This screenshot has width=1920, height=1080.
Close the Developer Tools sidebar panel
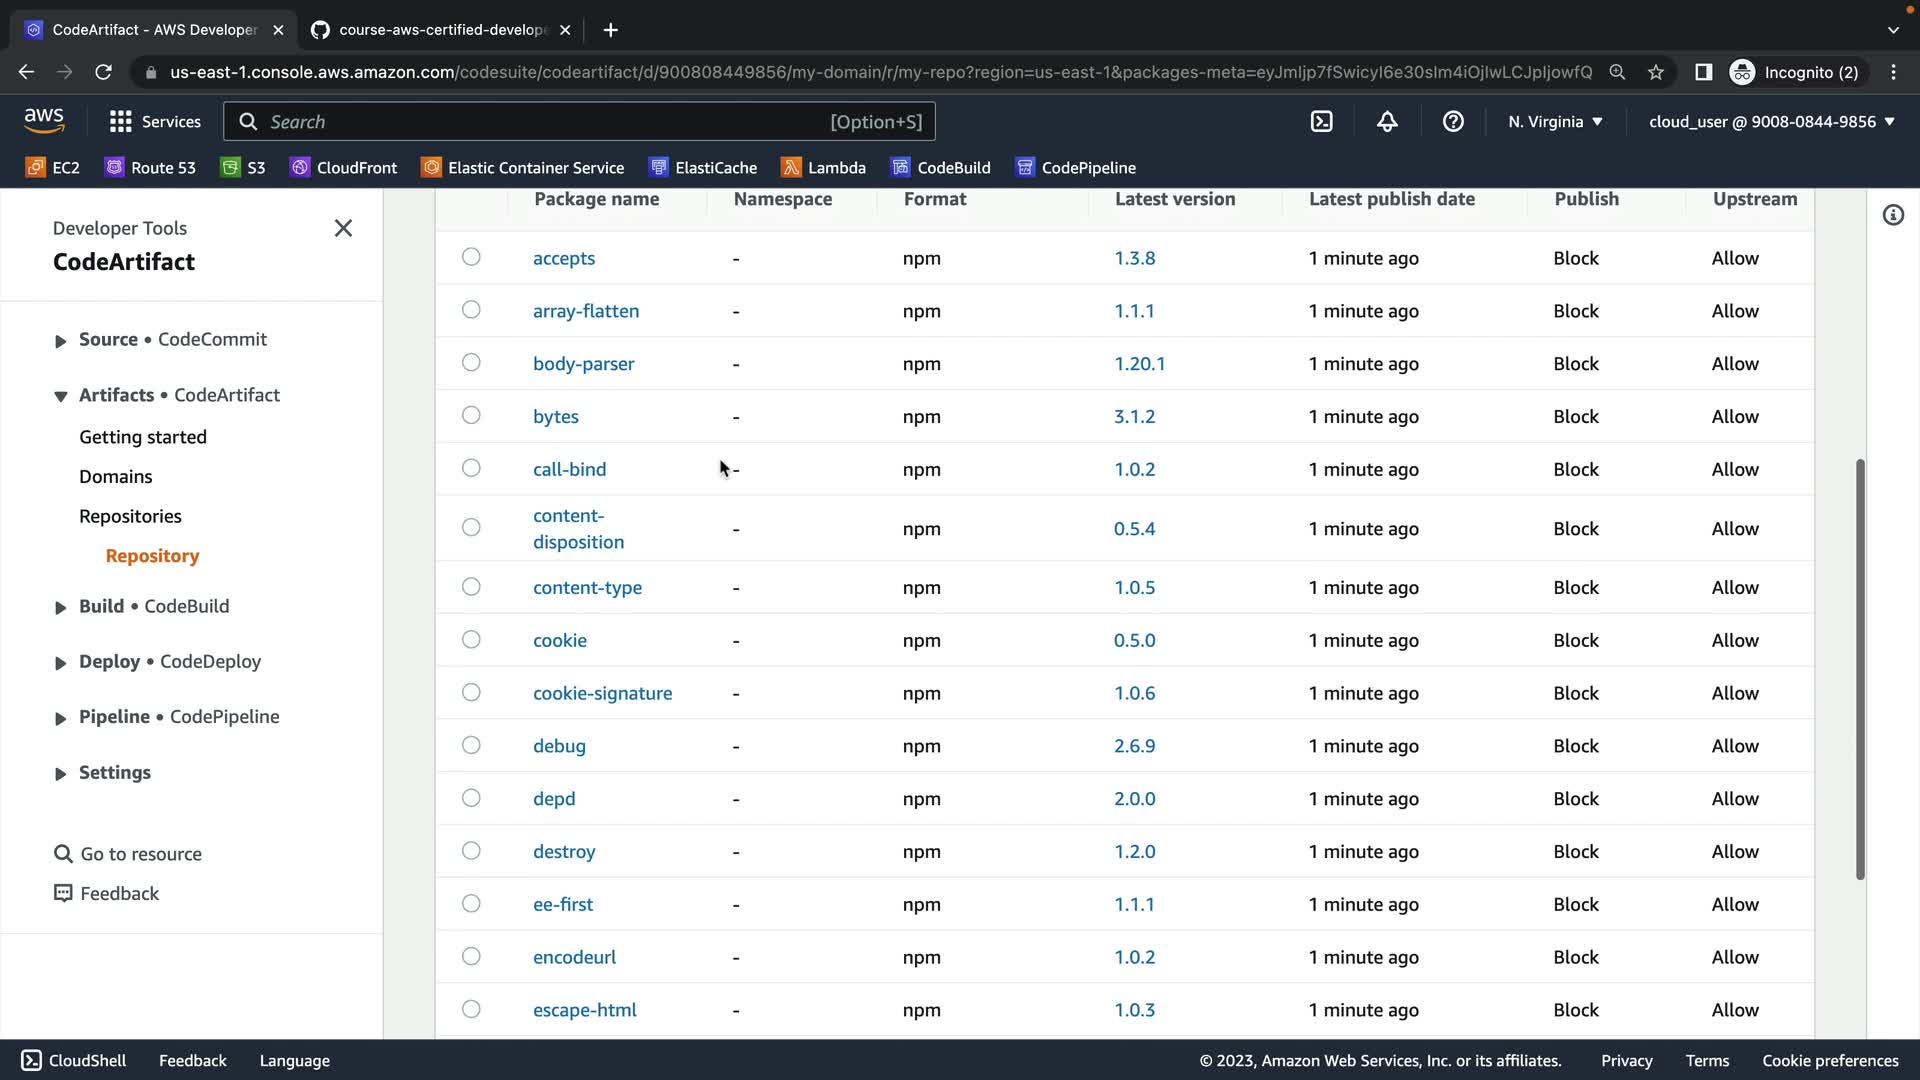pos(343,228)
